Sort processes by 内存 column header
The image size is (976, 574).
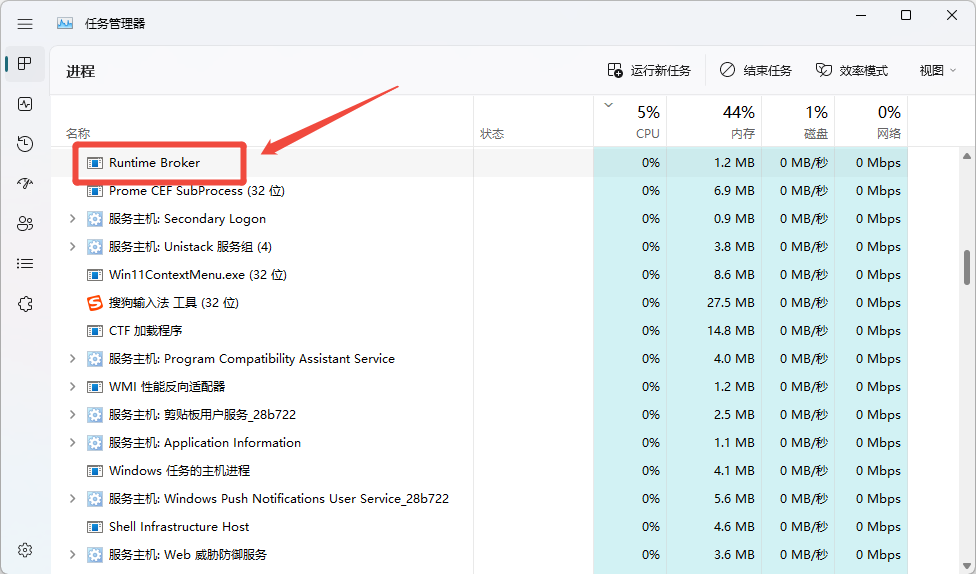tap(714, 121)
